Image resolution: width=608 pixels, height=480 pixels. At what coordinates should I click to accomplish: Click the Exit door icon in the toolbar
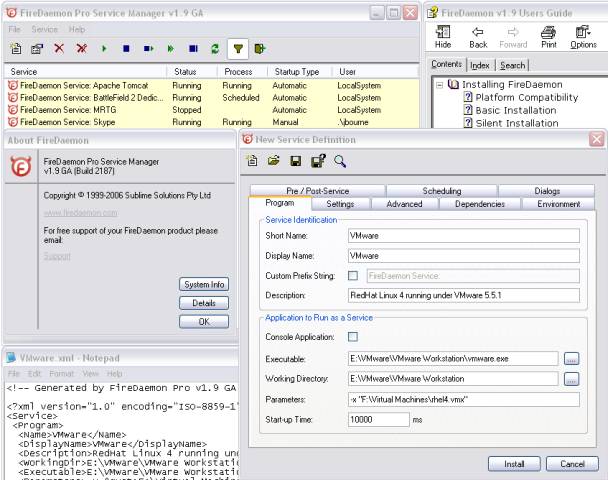tap(260, 48)
